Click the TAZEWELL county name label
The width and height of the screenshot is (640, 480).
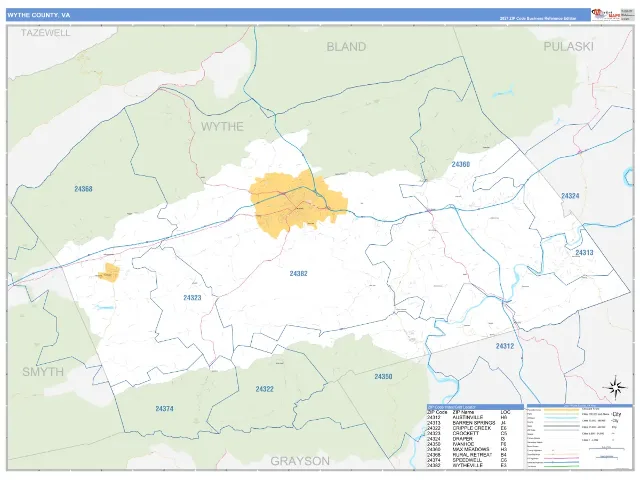pos(46,33)
